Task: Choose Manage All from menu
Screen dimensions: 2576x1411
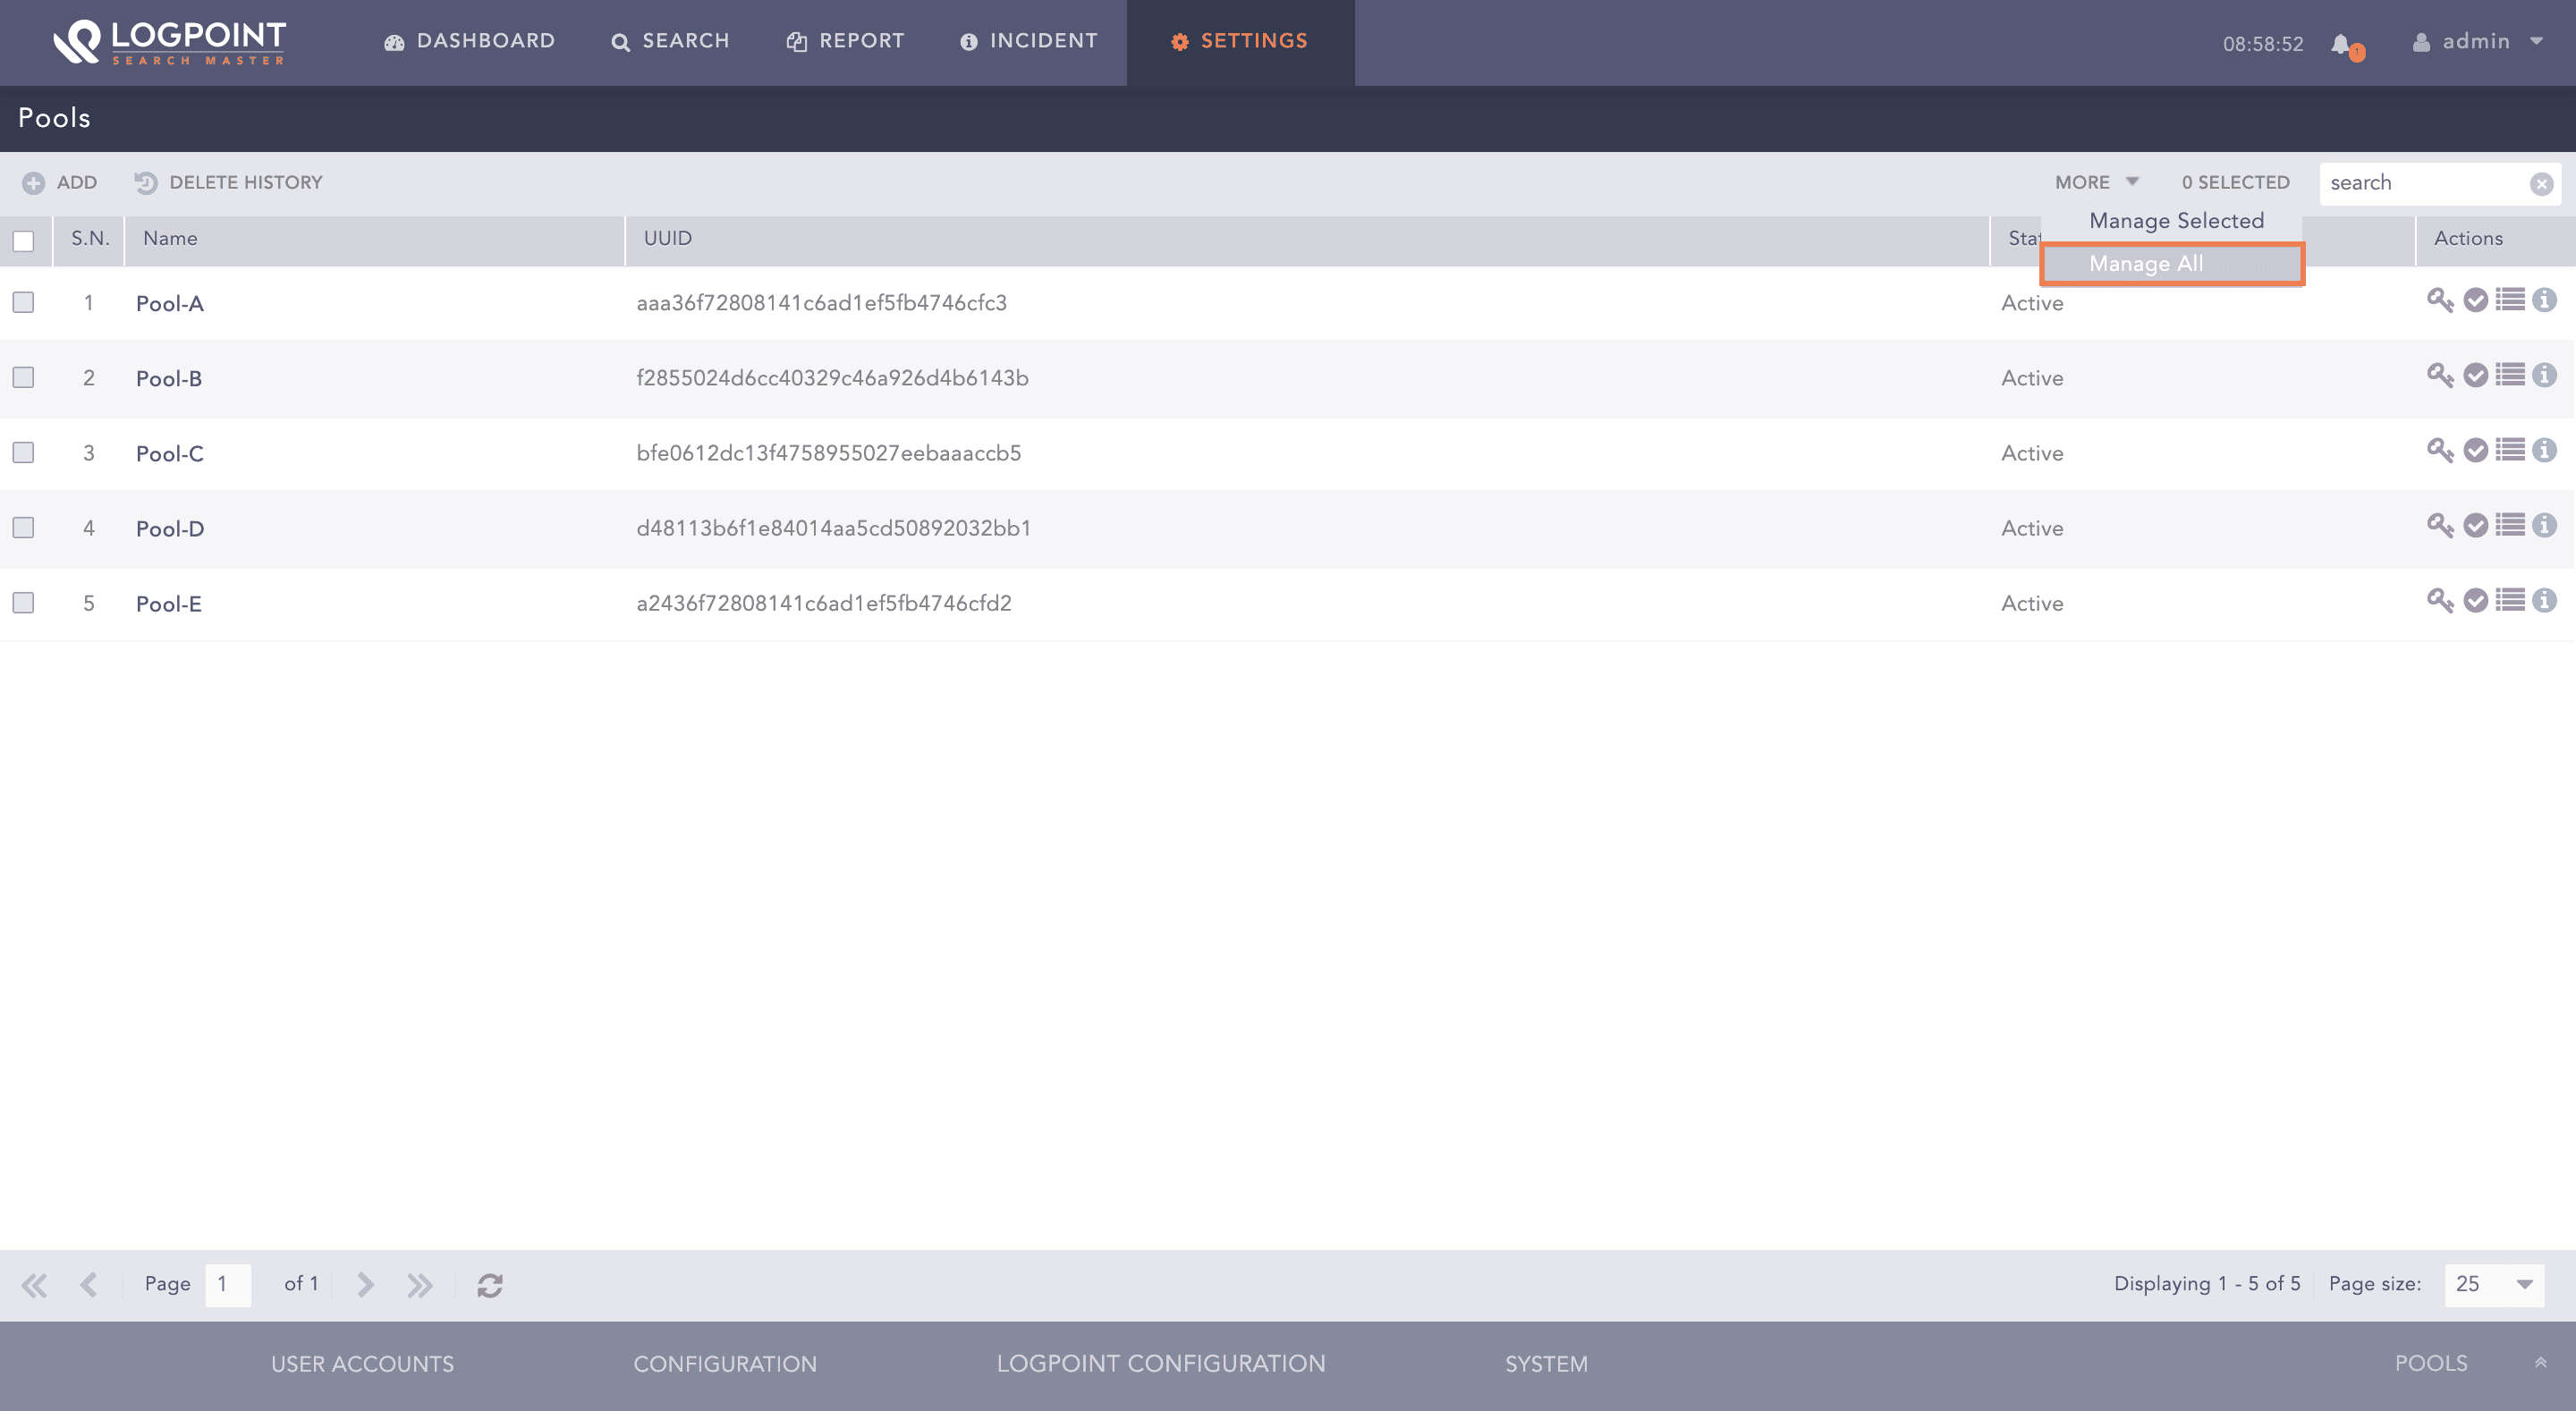Action: [2146, 264]
